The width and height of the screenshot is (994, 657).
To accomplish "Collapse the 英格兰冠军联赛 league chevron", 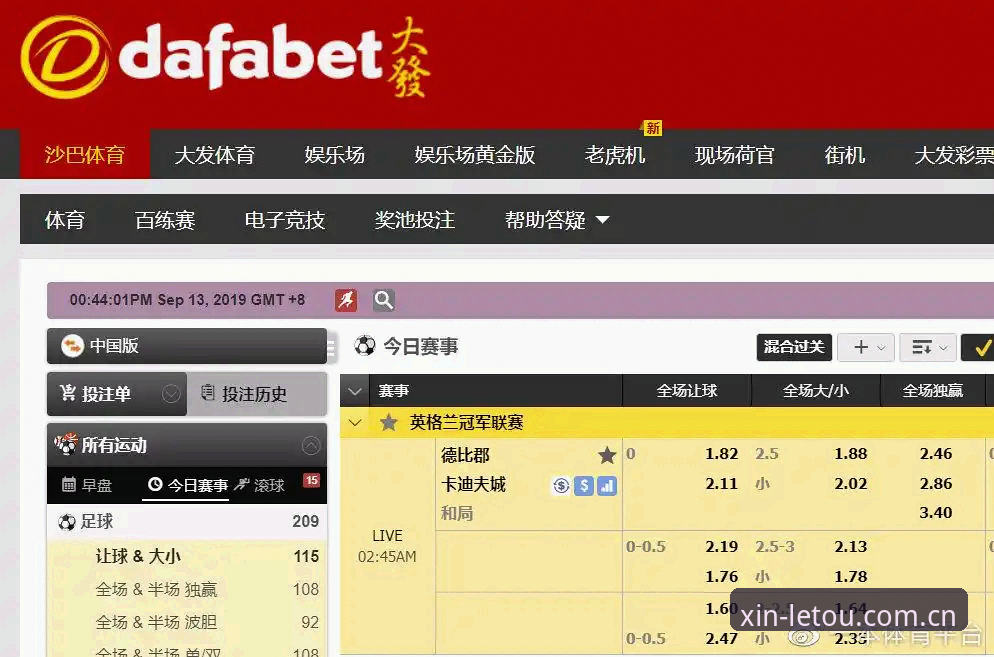I will click(x=355, y=422).
